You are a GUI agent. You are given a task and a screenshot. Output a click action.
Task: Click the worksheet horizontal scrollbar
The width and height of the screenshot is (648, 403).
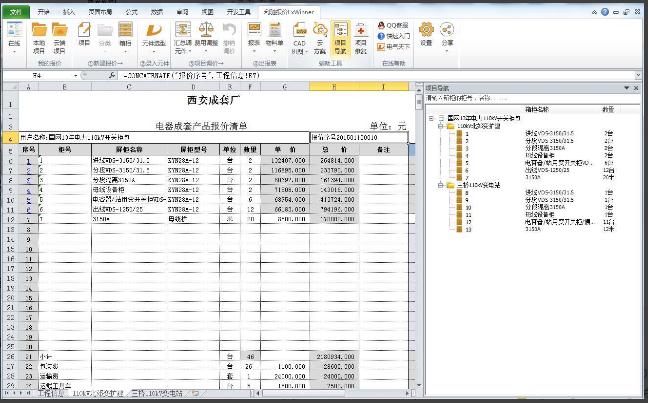point(334,393)
